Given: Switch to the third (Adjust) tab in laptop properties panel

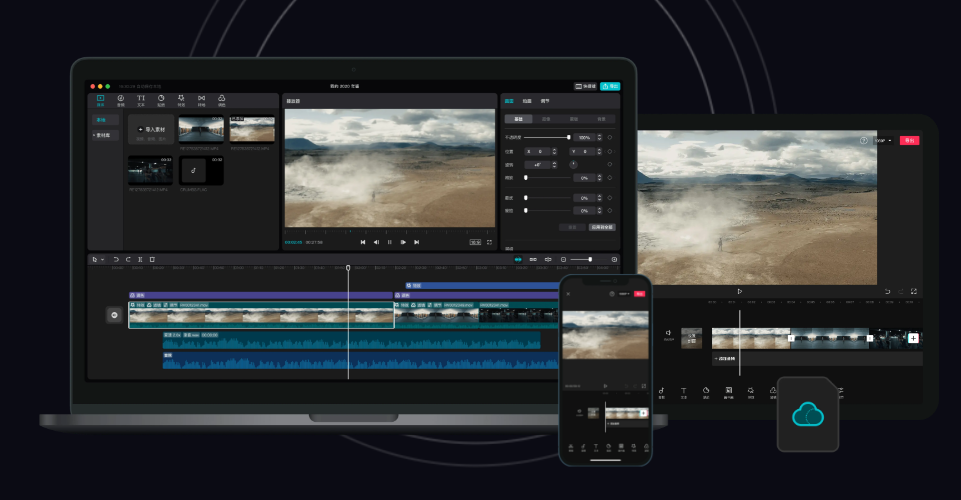Looking at the screenshot, I should coord(545,101).
